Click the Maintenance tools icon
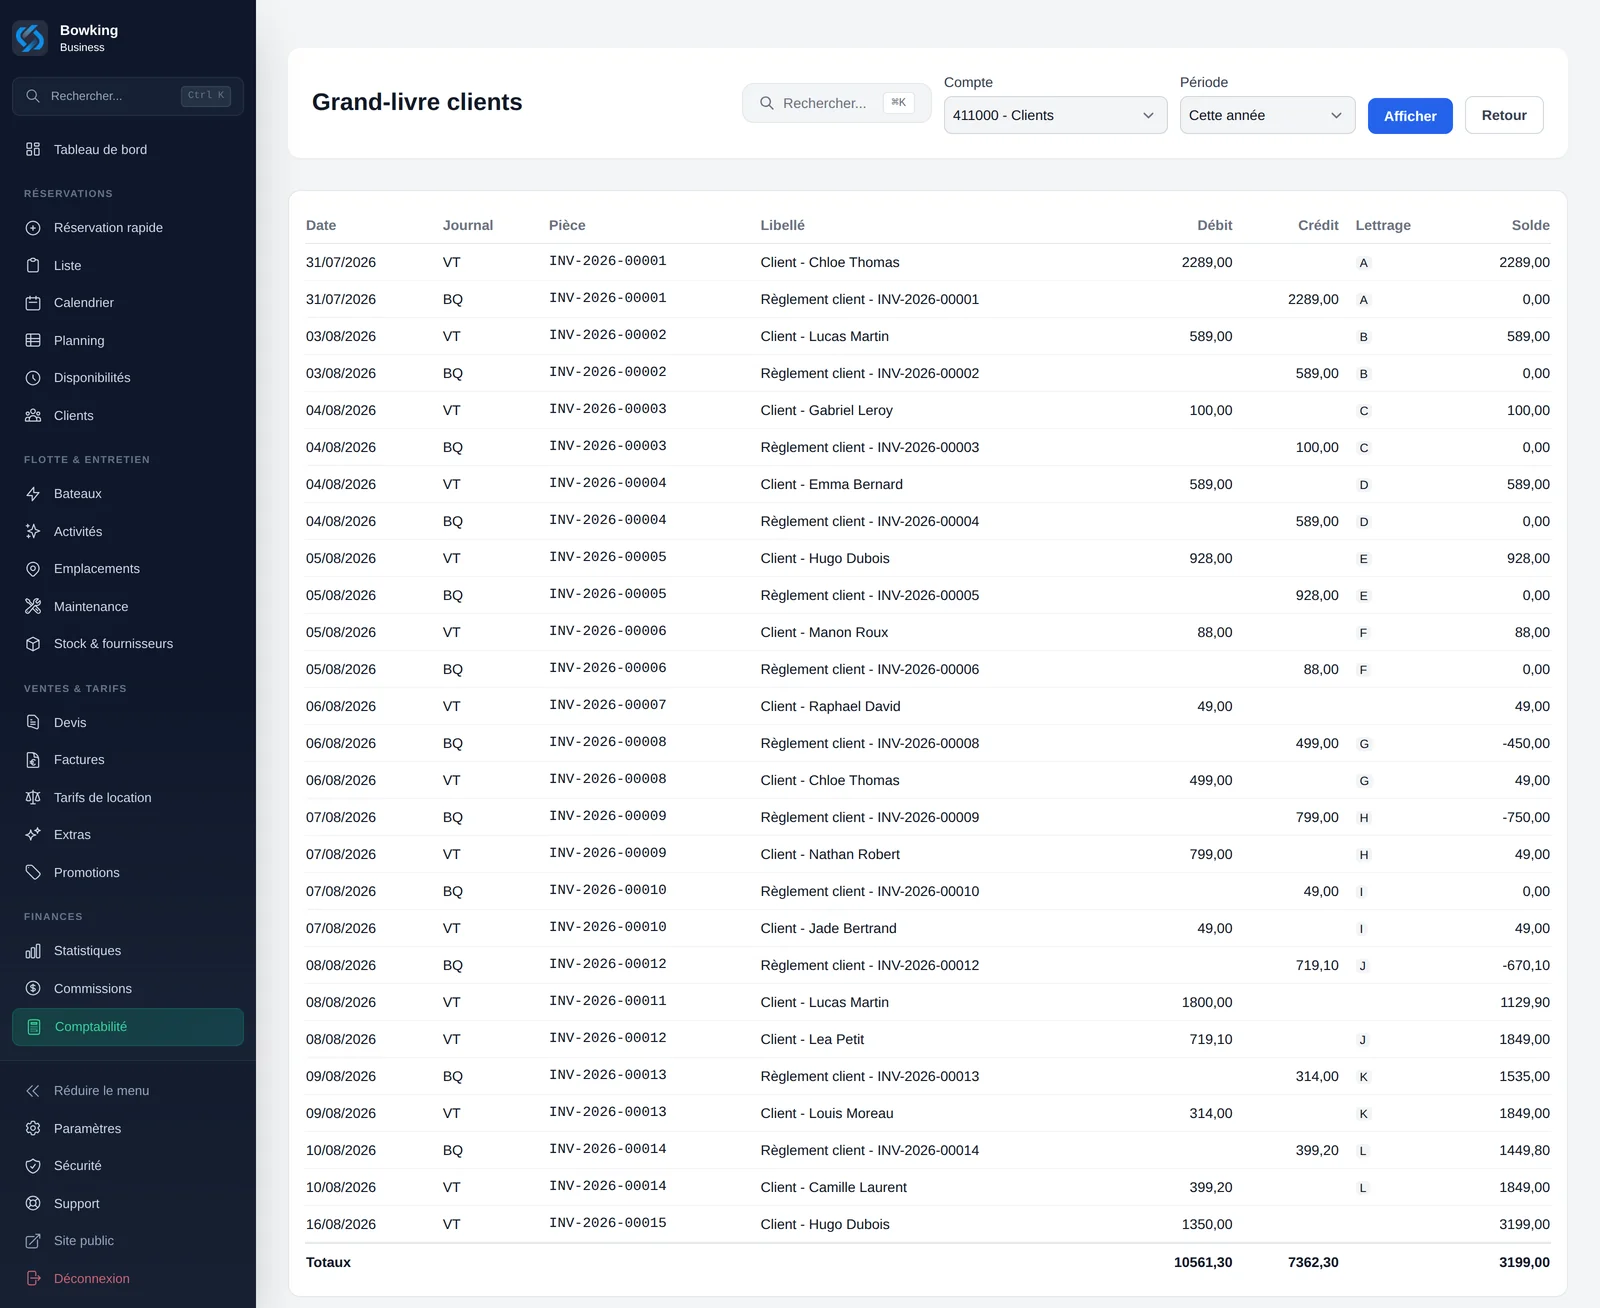This screenshot has width=1600, height=1308. pos(33,607)
